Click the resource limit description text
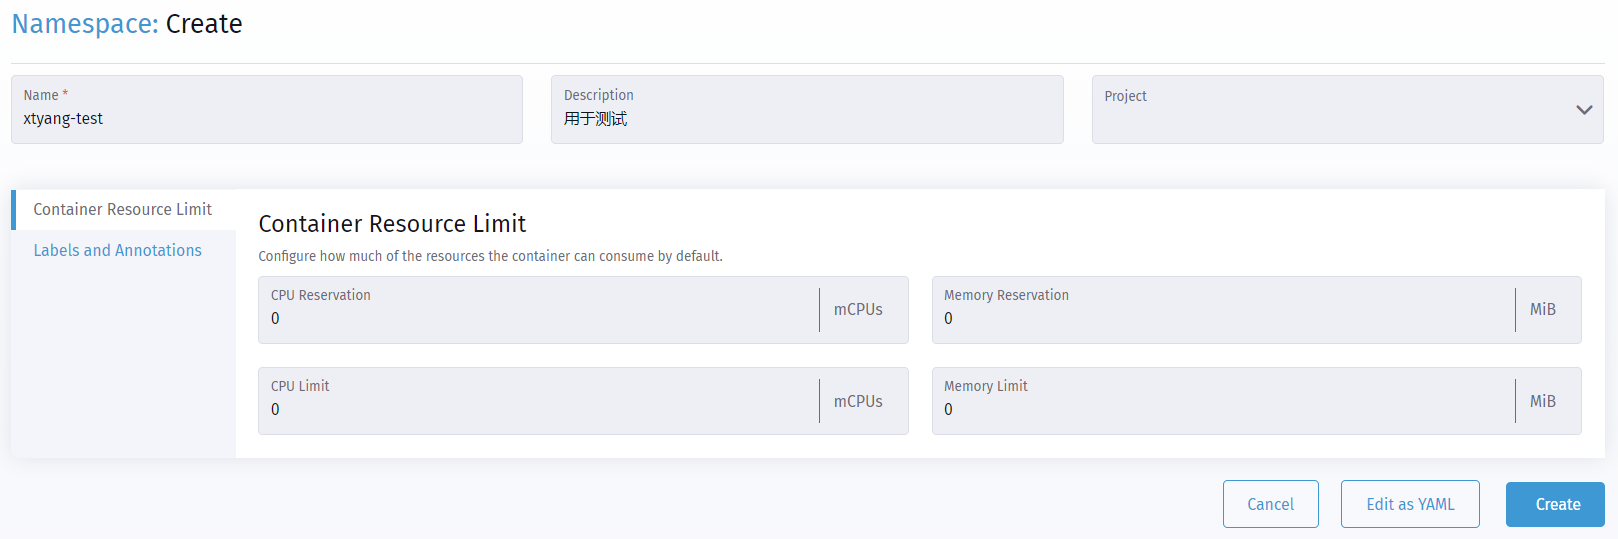 tap(490, 256)
